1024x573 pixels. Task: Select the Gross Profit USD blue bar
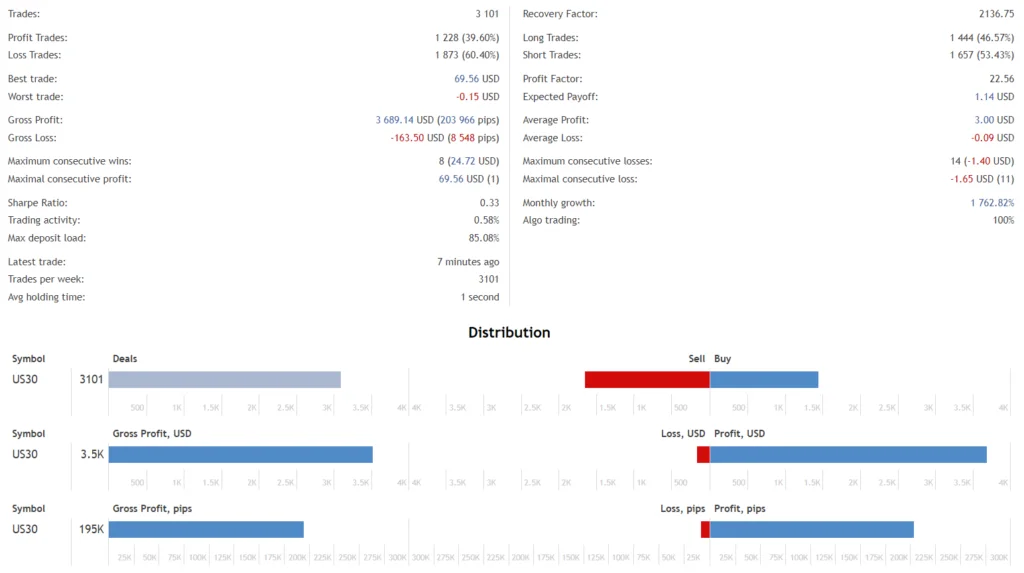[x=241, y=455]
